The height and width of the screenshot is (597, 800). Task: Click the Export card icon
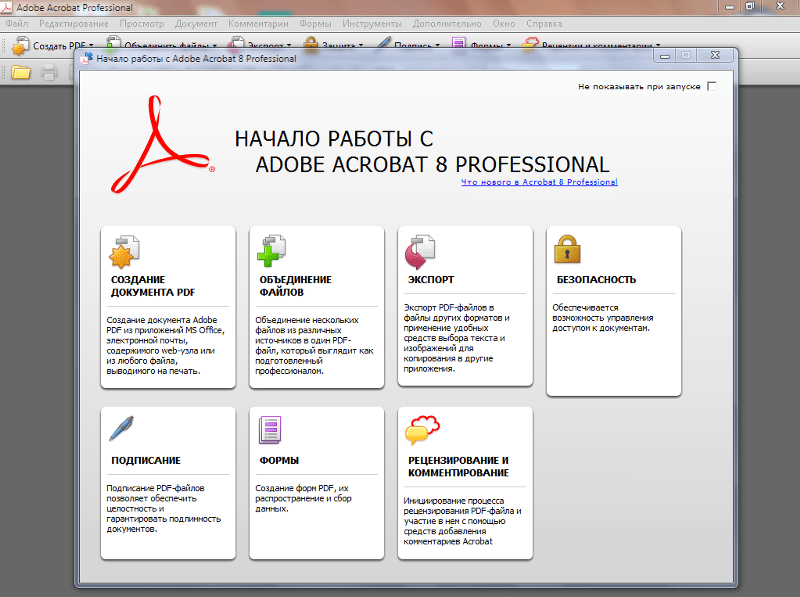pos(420,250)
